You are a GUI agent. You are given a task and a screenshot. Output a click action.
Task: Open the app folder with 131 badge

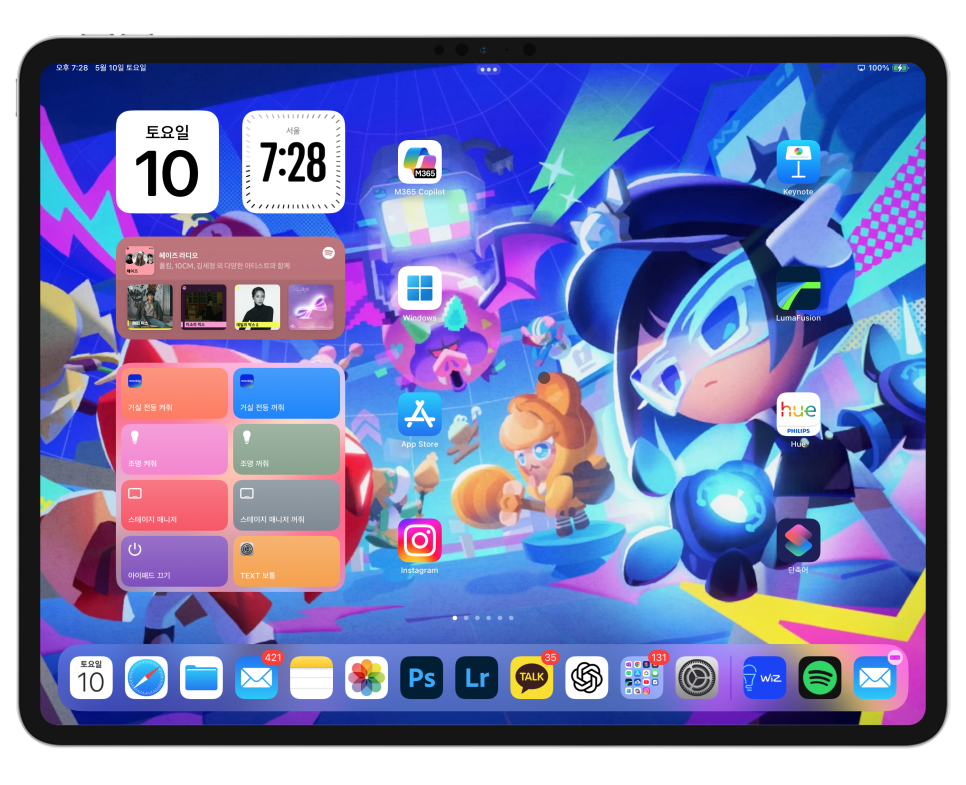641,678
